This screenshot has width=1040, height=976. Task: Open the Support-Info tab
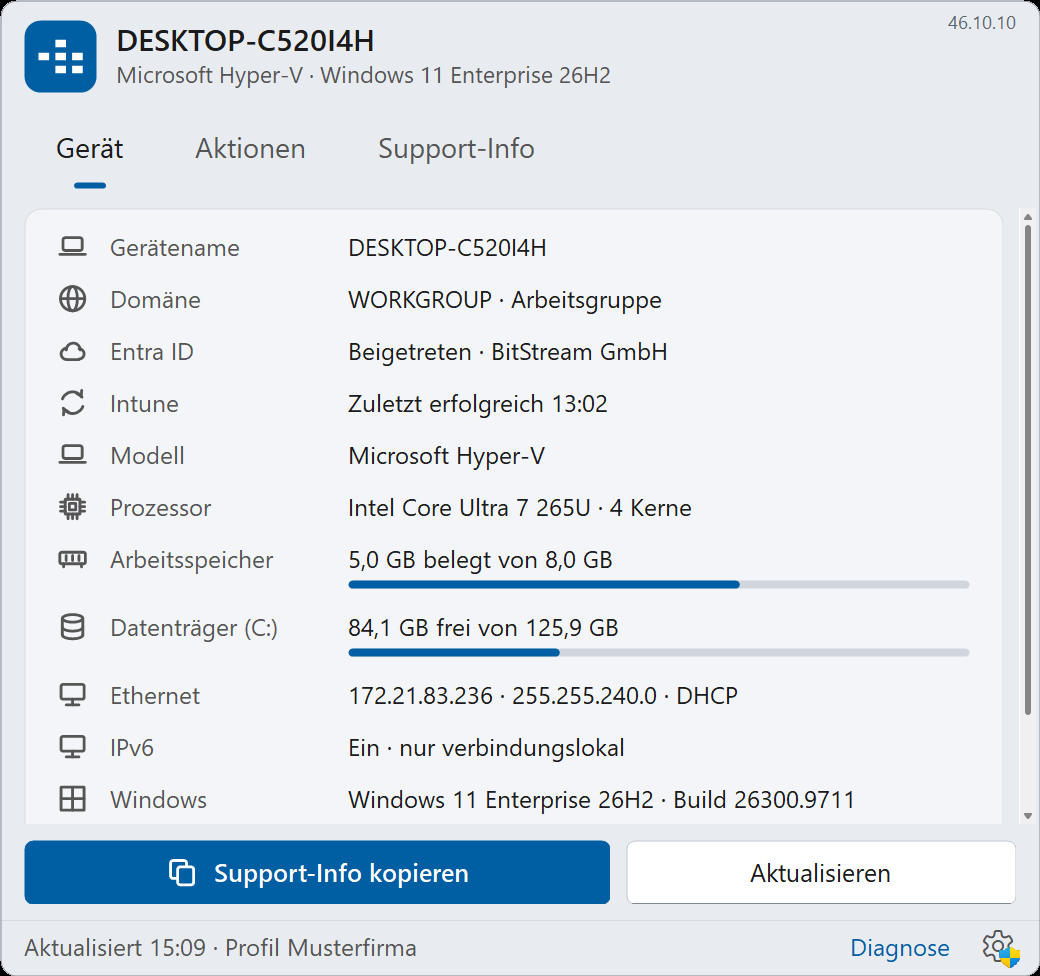[456, 149]
